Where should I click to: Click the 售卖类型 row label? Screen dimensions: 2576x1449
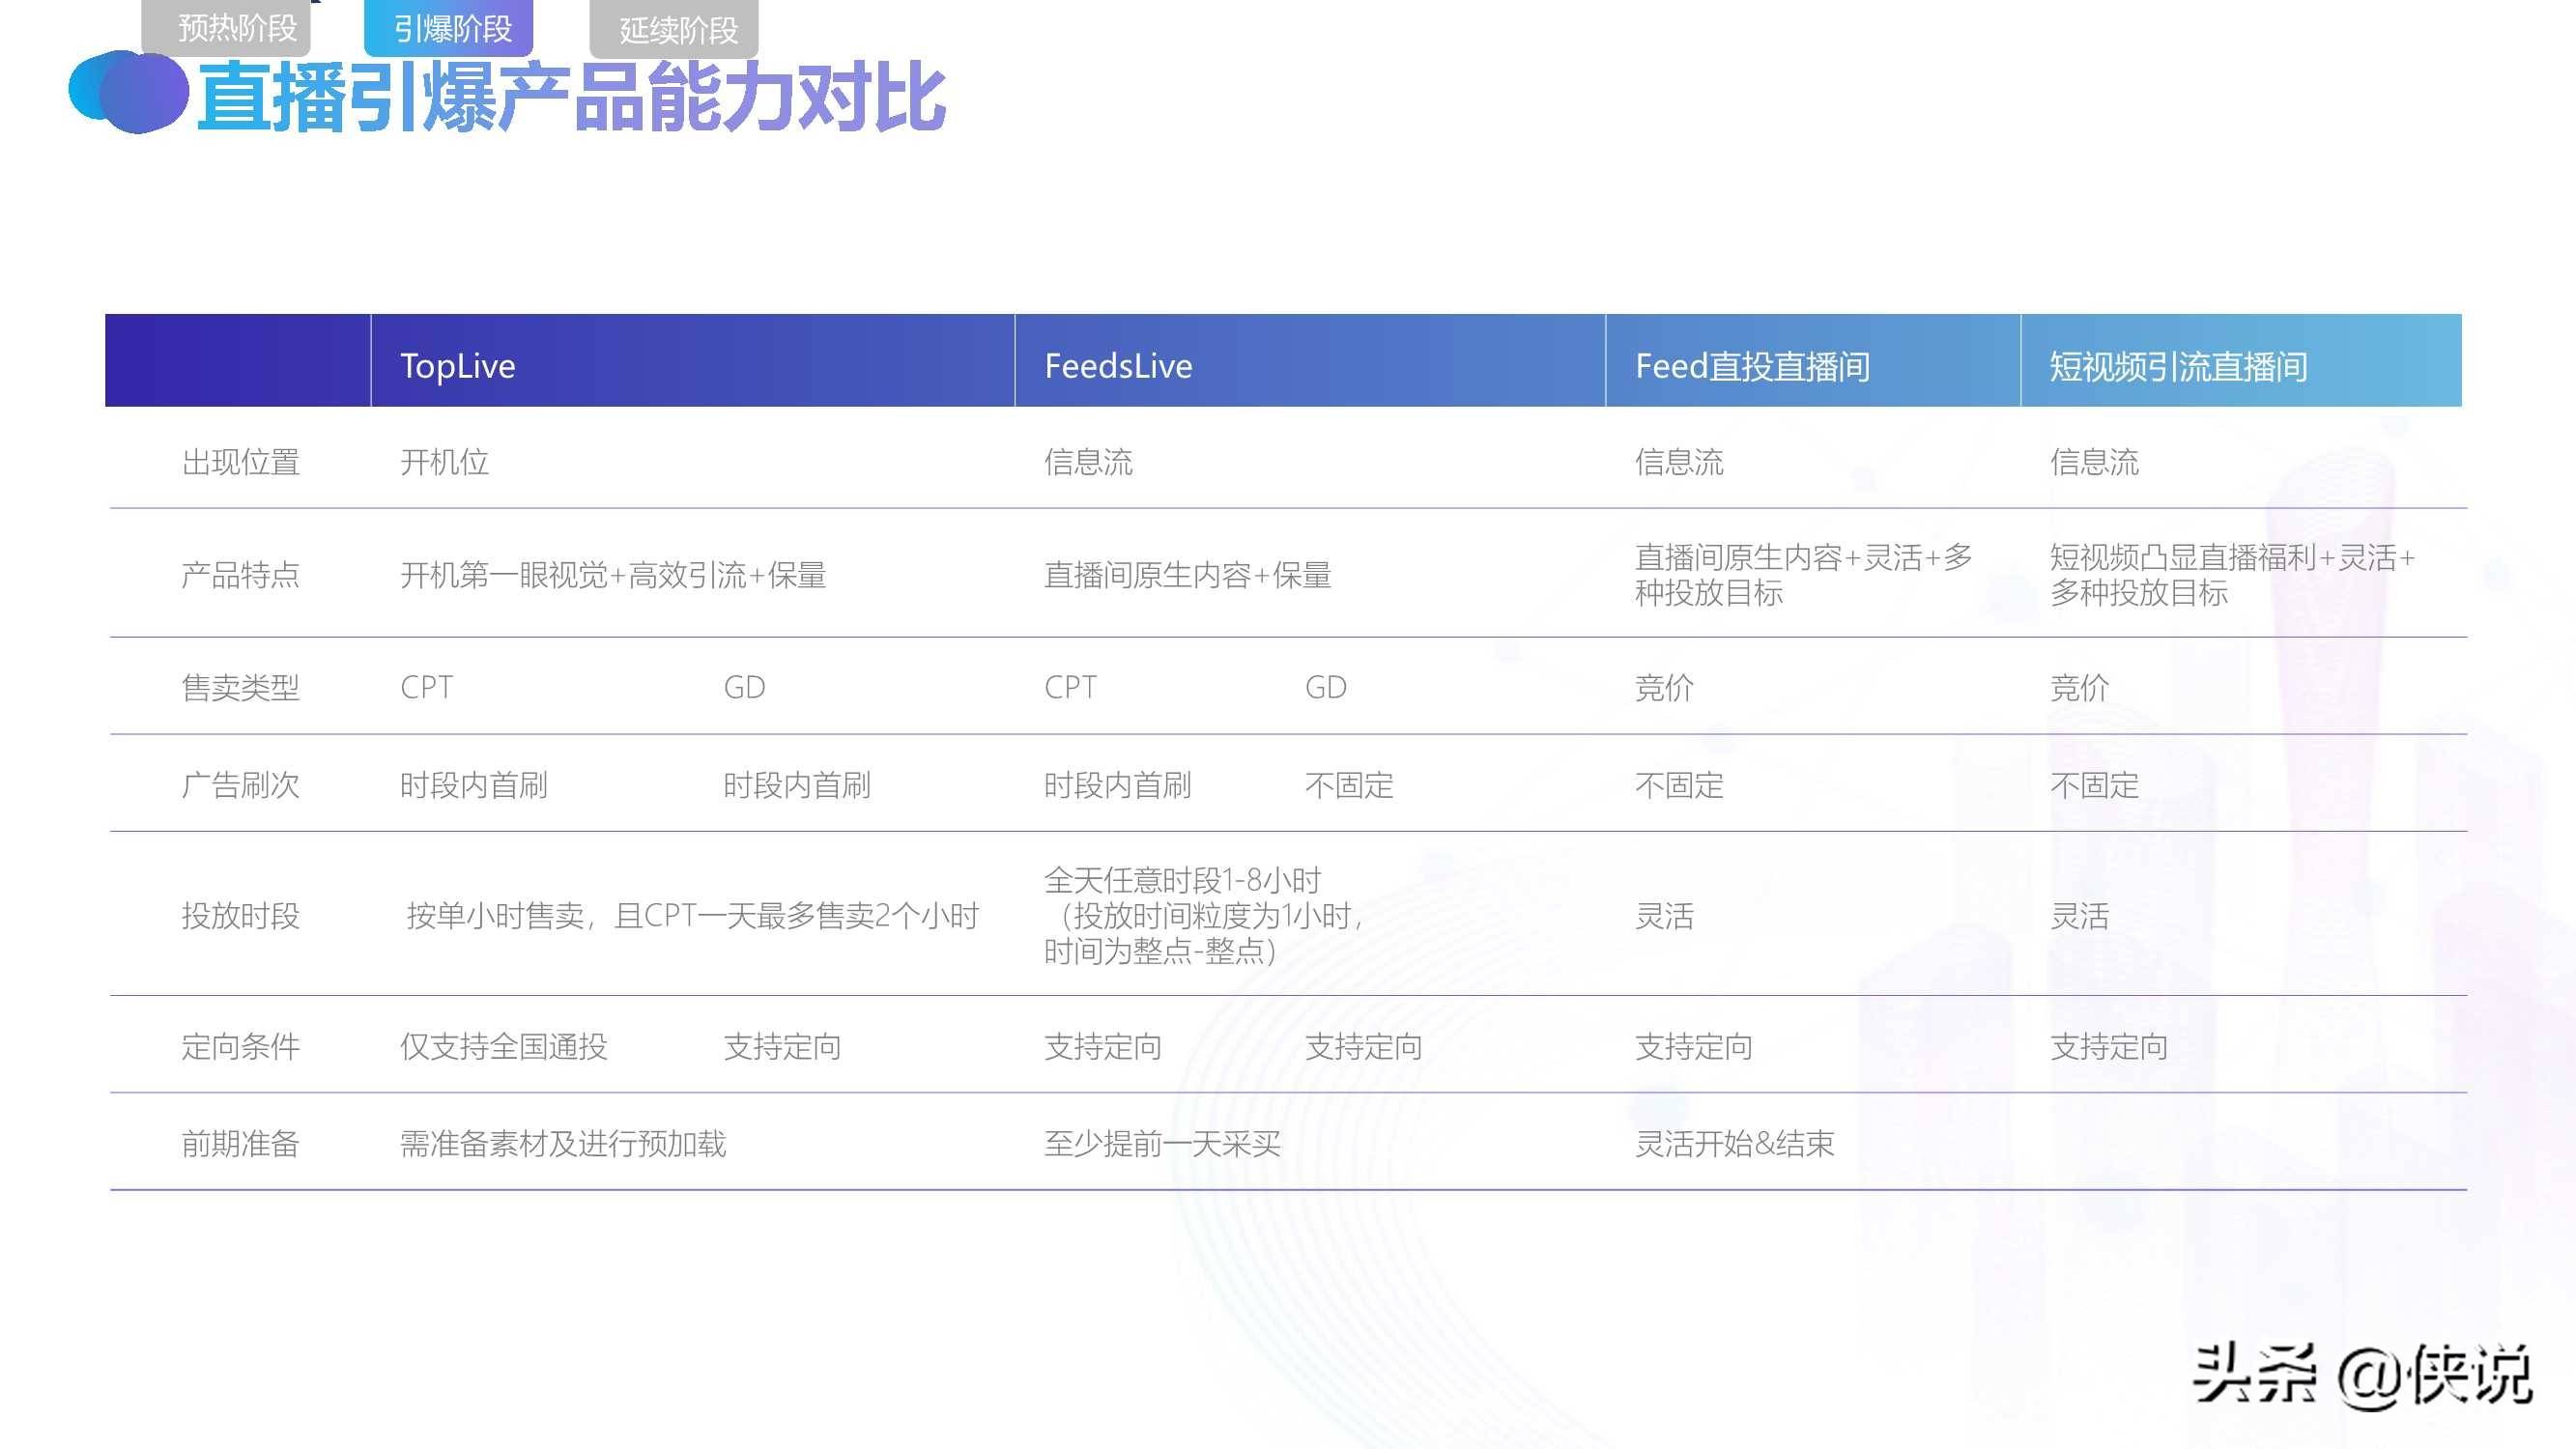[240, 687]
